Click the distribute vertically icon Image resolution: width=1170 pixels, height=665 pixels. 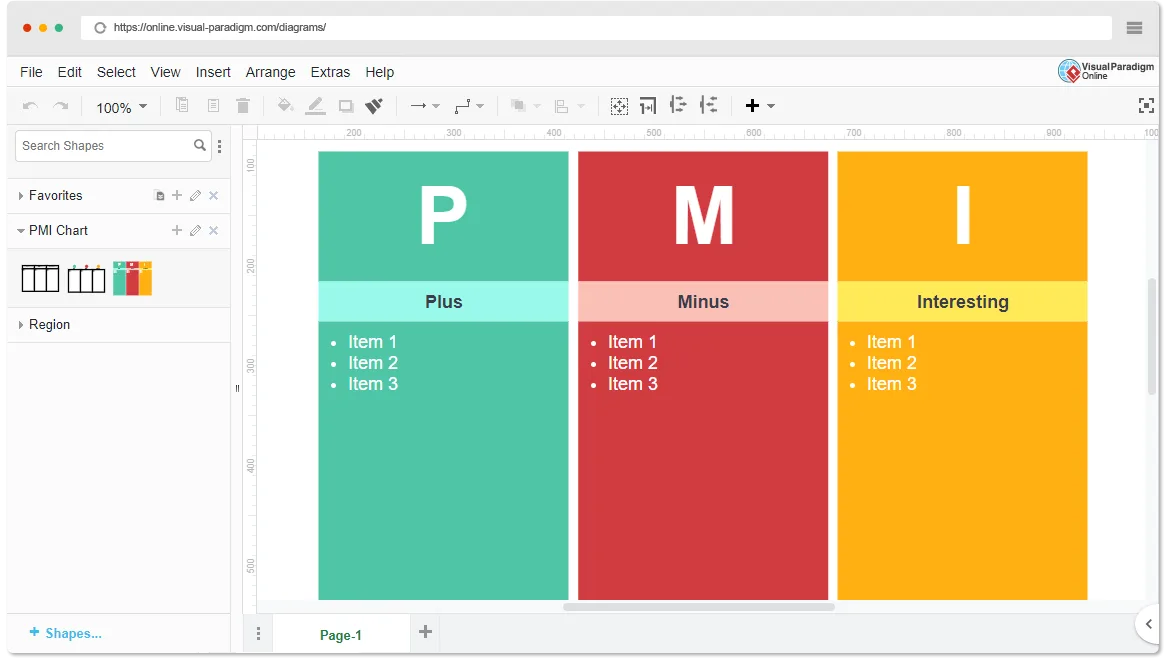click(x=708, y=105)
